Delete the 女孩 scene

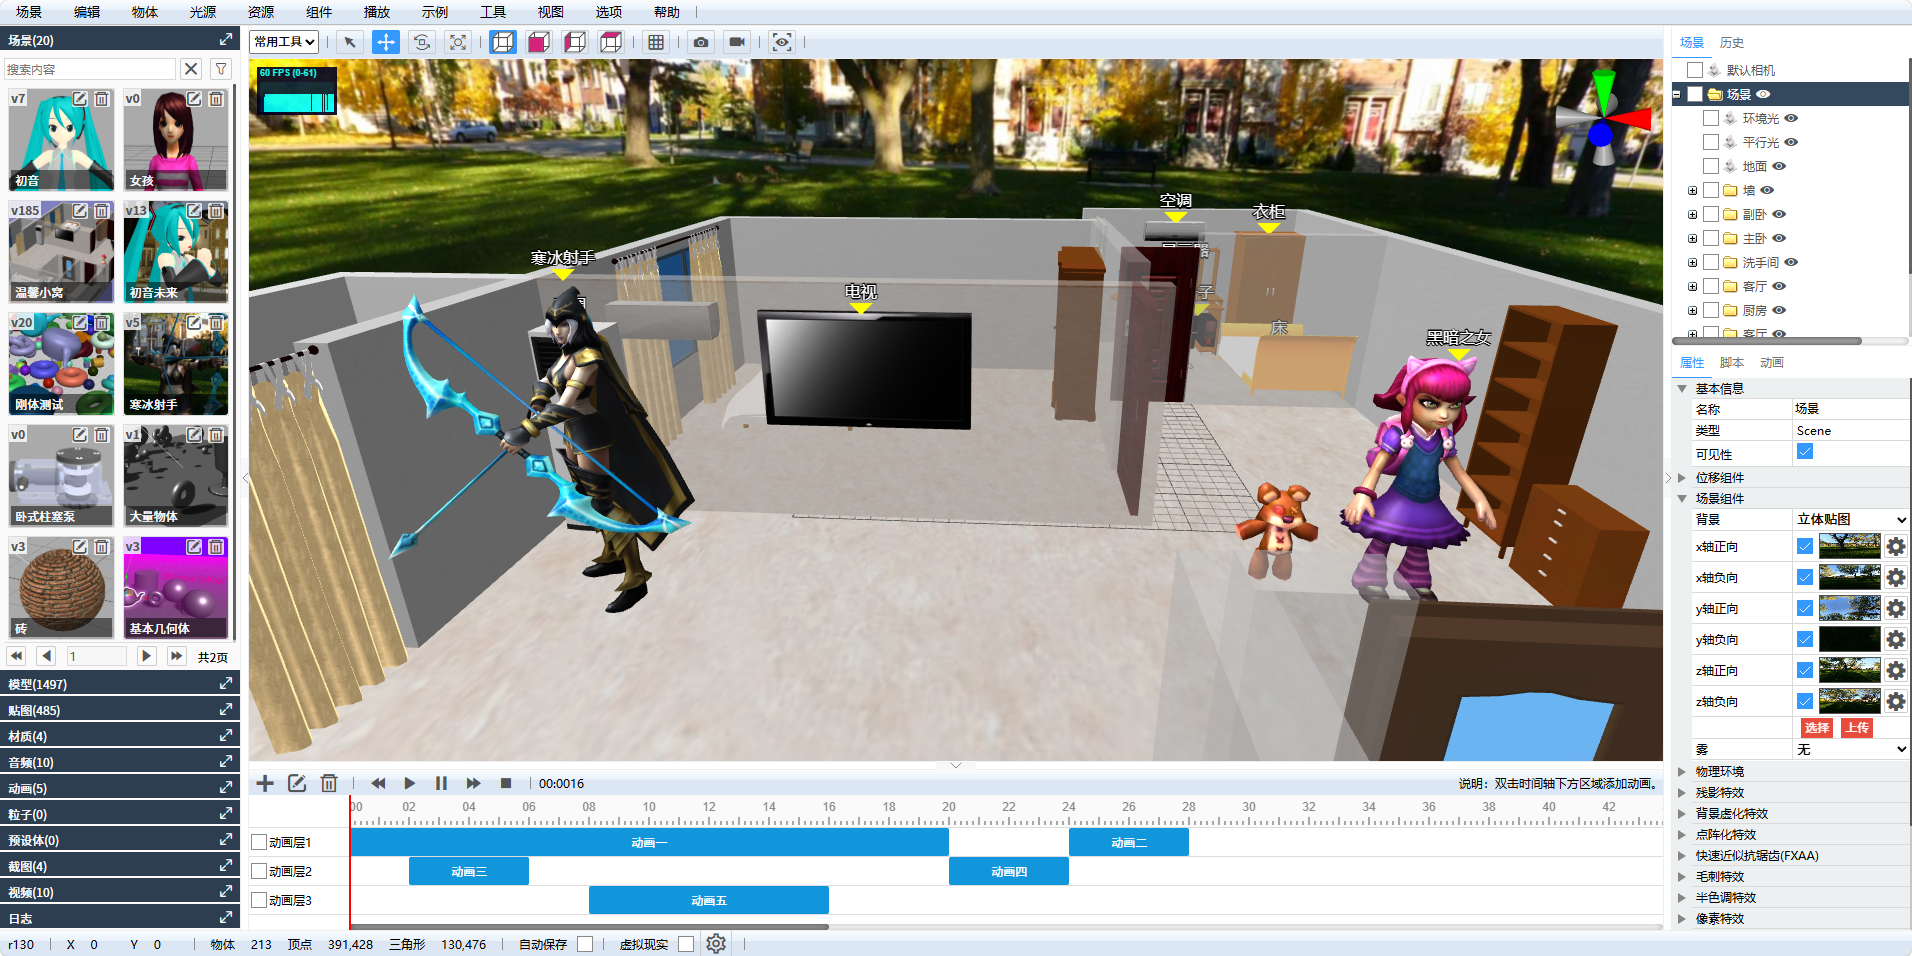coord(216,99)
